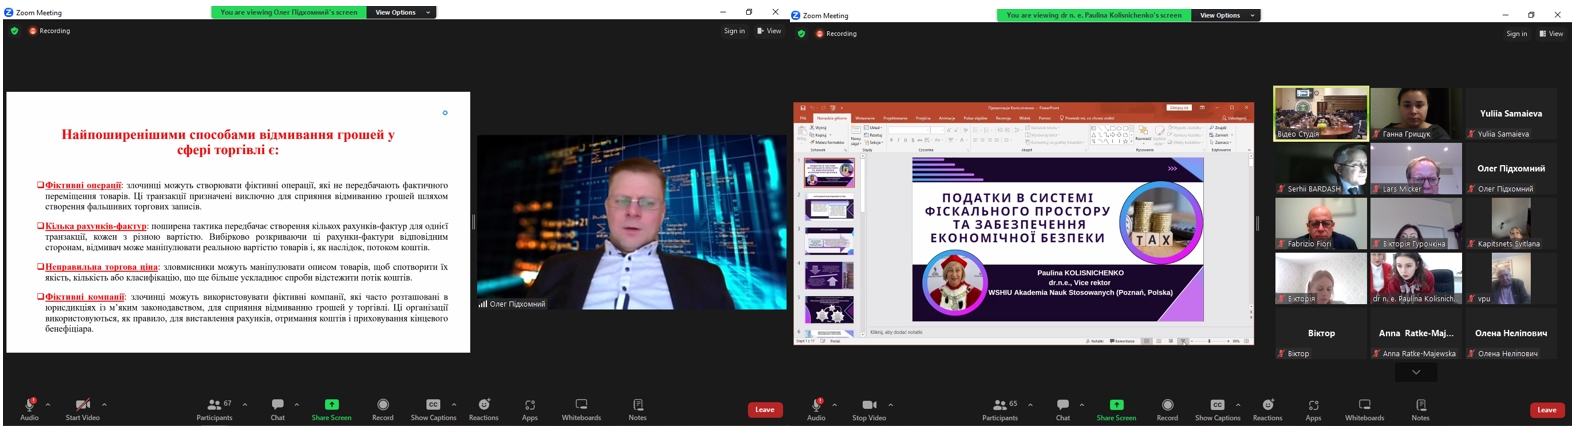Expand chat options arrow in left window
The image size is (1575, 430).
click(x=298, y=405)
